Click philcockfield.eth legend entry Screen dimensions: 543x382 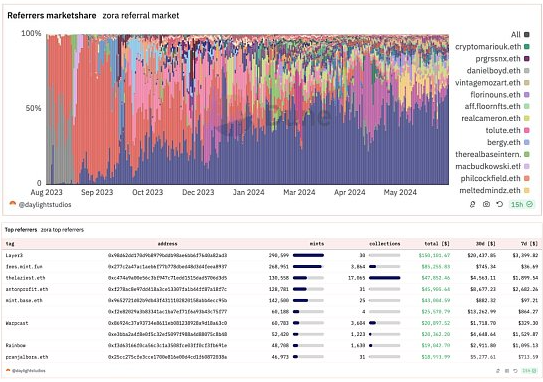tap(495, 178)
